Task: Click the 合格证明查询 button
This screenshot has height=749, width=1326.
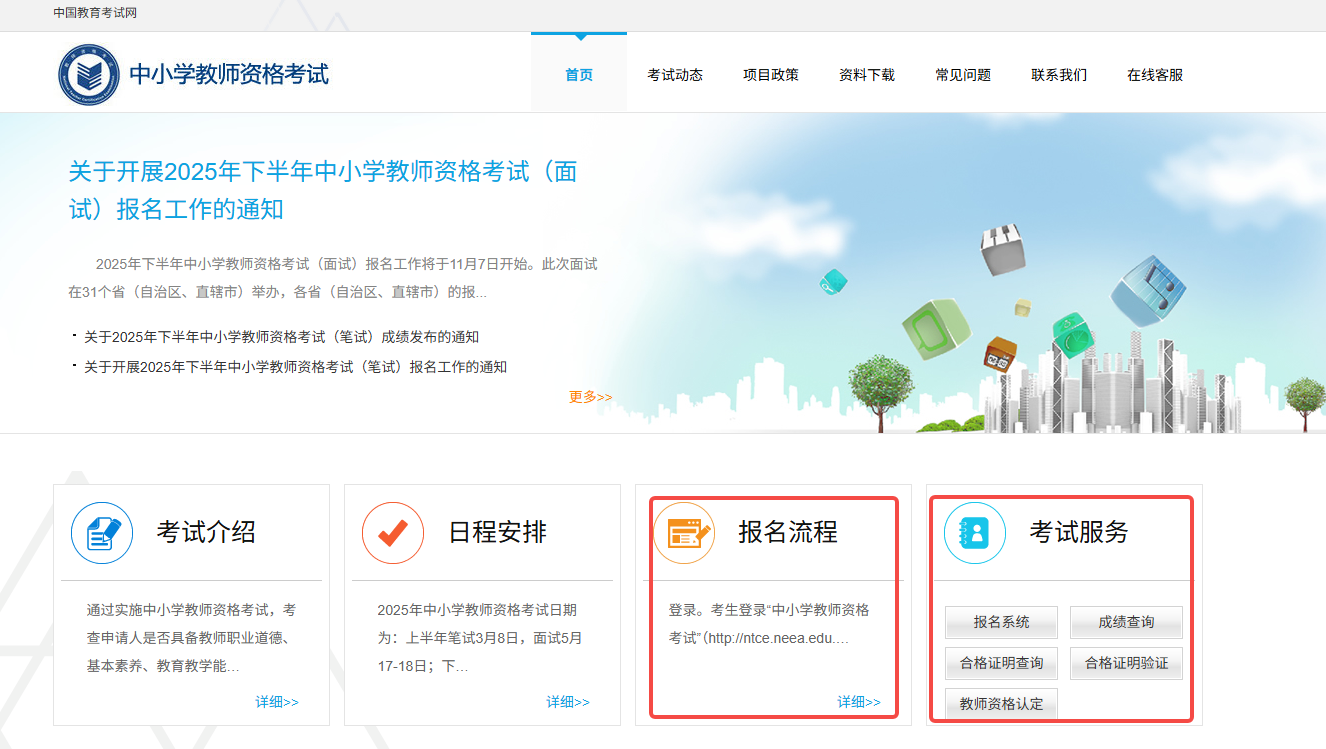Action: (x=1000, y=663)
